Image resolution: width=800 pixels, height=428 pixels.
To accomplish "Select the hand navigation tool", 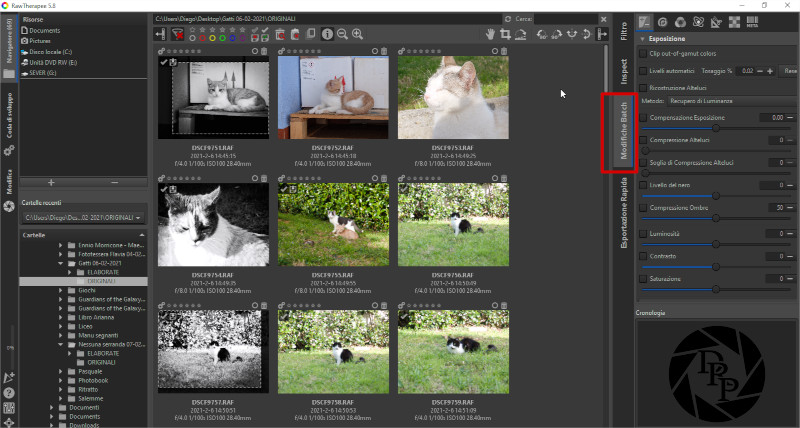I will pyautogui.click(x=490, y=34).
